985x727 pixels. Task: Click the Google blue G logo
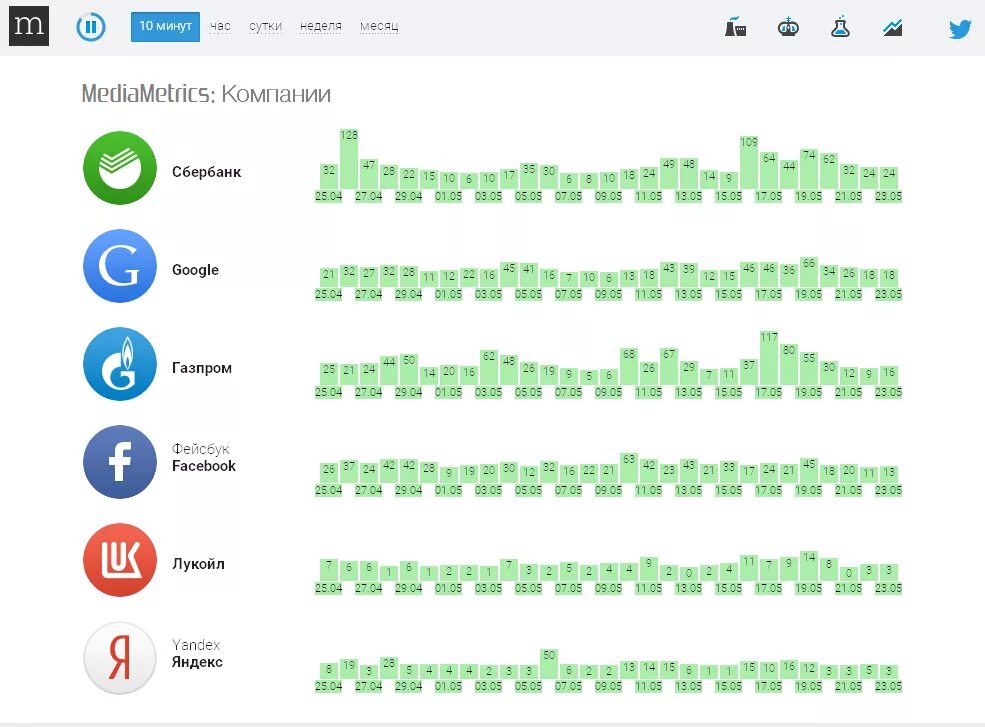tap(119, 266)
